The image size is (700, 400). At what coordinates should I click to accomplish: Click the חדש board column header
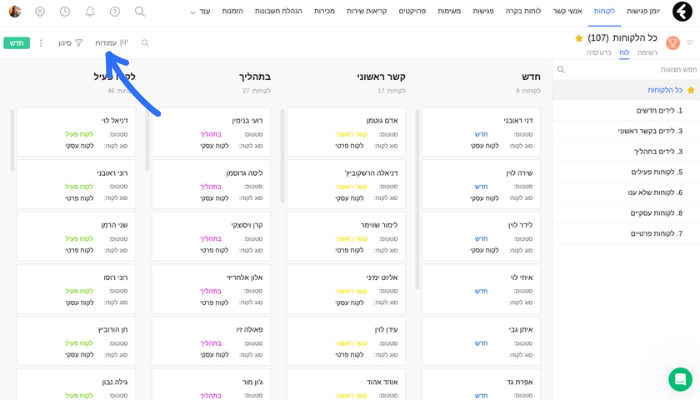click(531, 77)
